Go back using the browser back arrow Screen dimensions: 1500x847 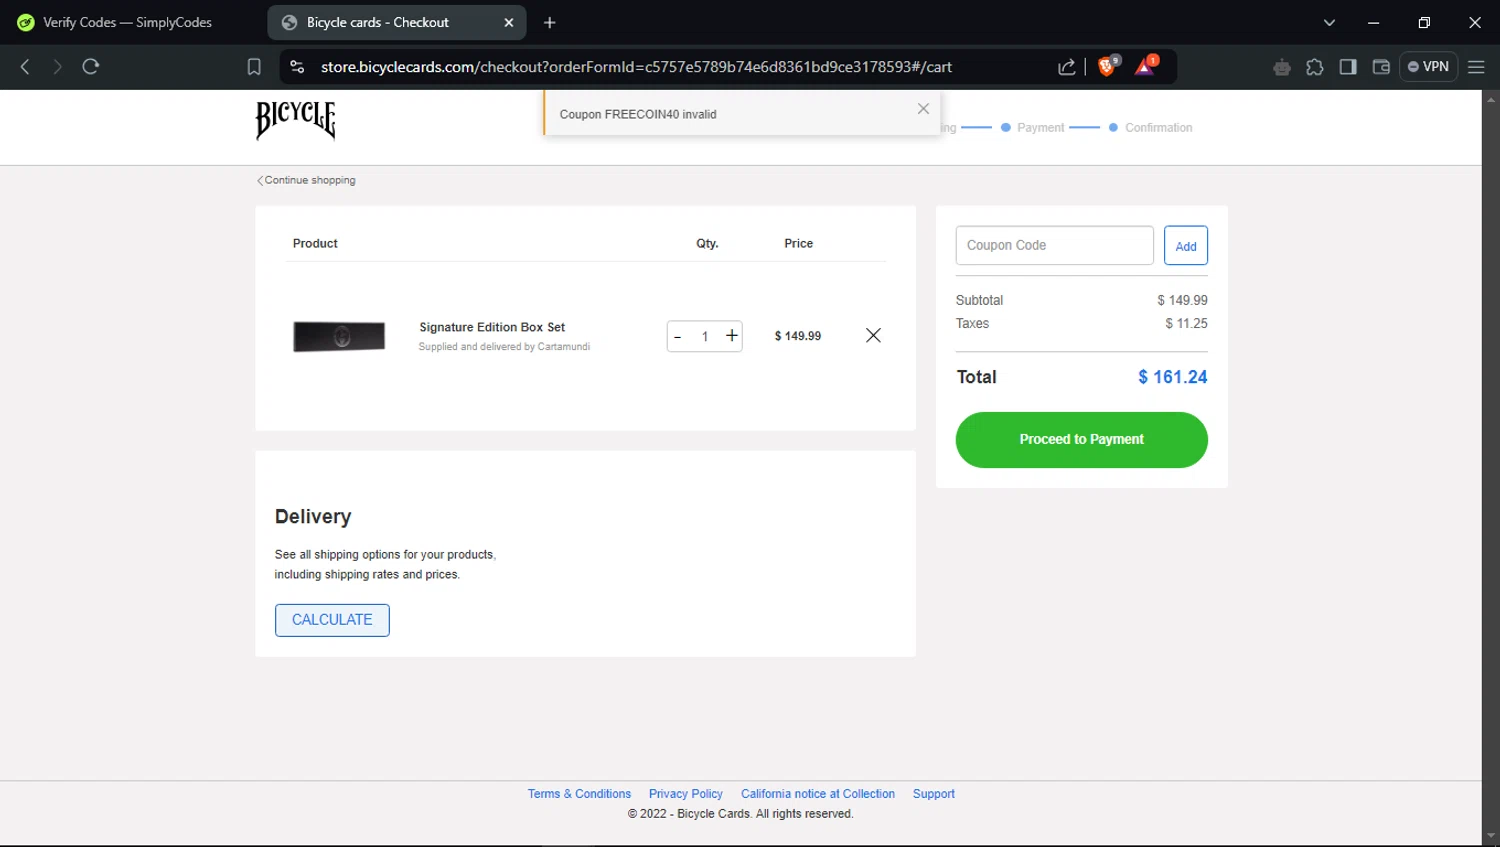pos(25,67)
